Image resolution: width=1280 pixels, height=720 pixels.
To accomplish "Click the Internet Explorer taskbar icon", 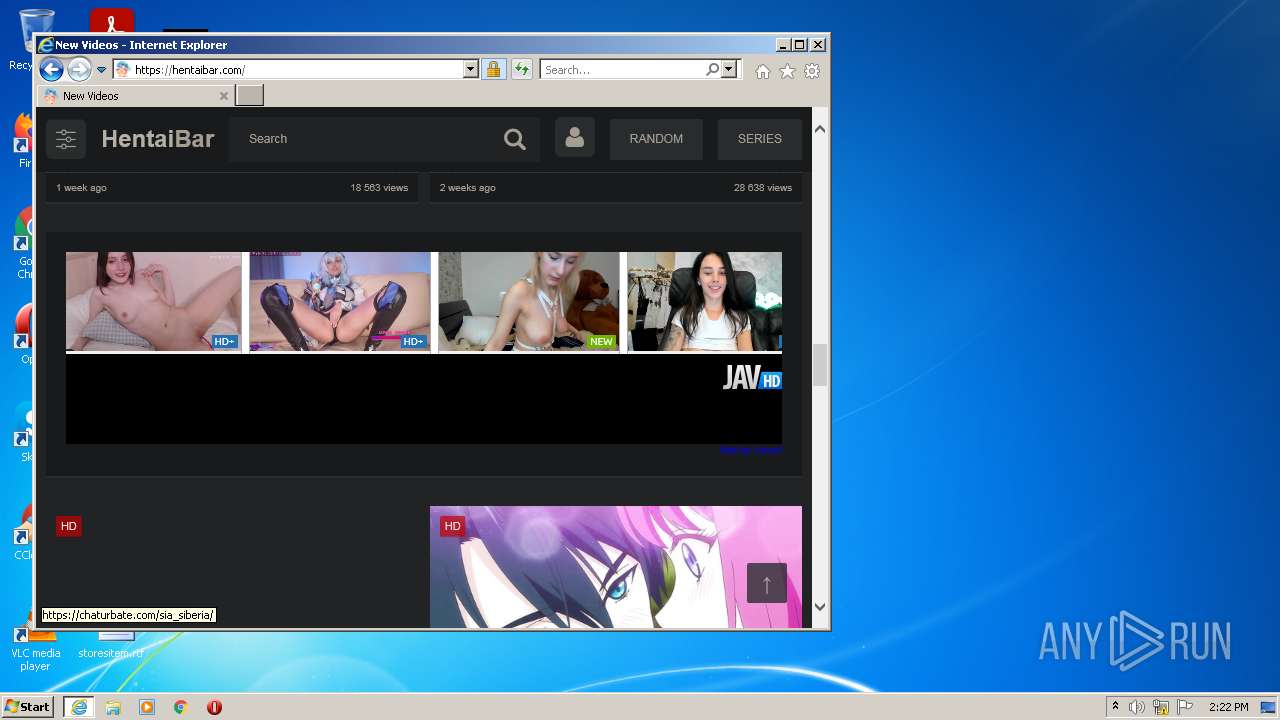I will tap(79, 707).
